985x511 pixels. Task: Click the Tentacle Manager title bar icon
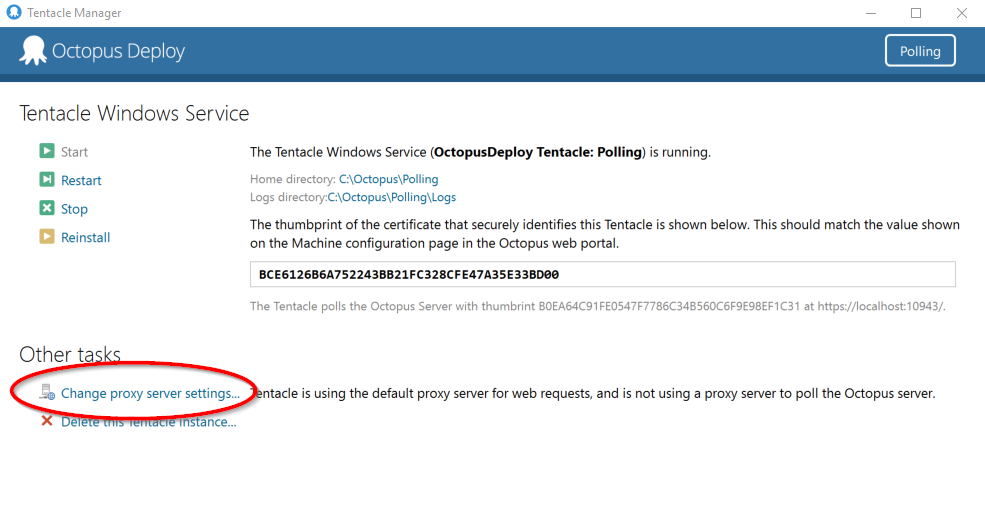14,12
